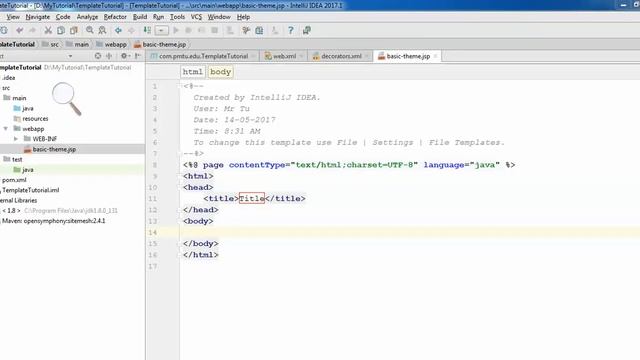The height and width of the screenshot is (360, 640).
Task: Open the Project Structure dialog icon
Action: point(259,31)
